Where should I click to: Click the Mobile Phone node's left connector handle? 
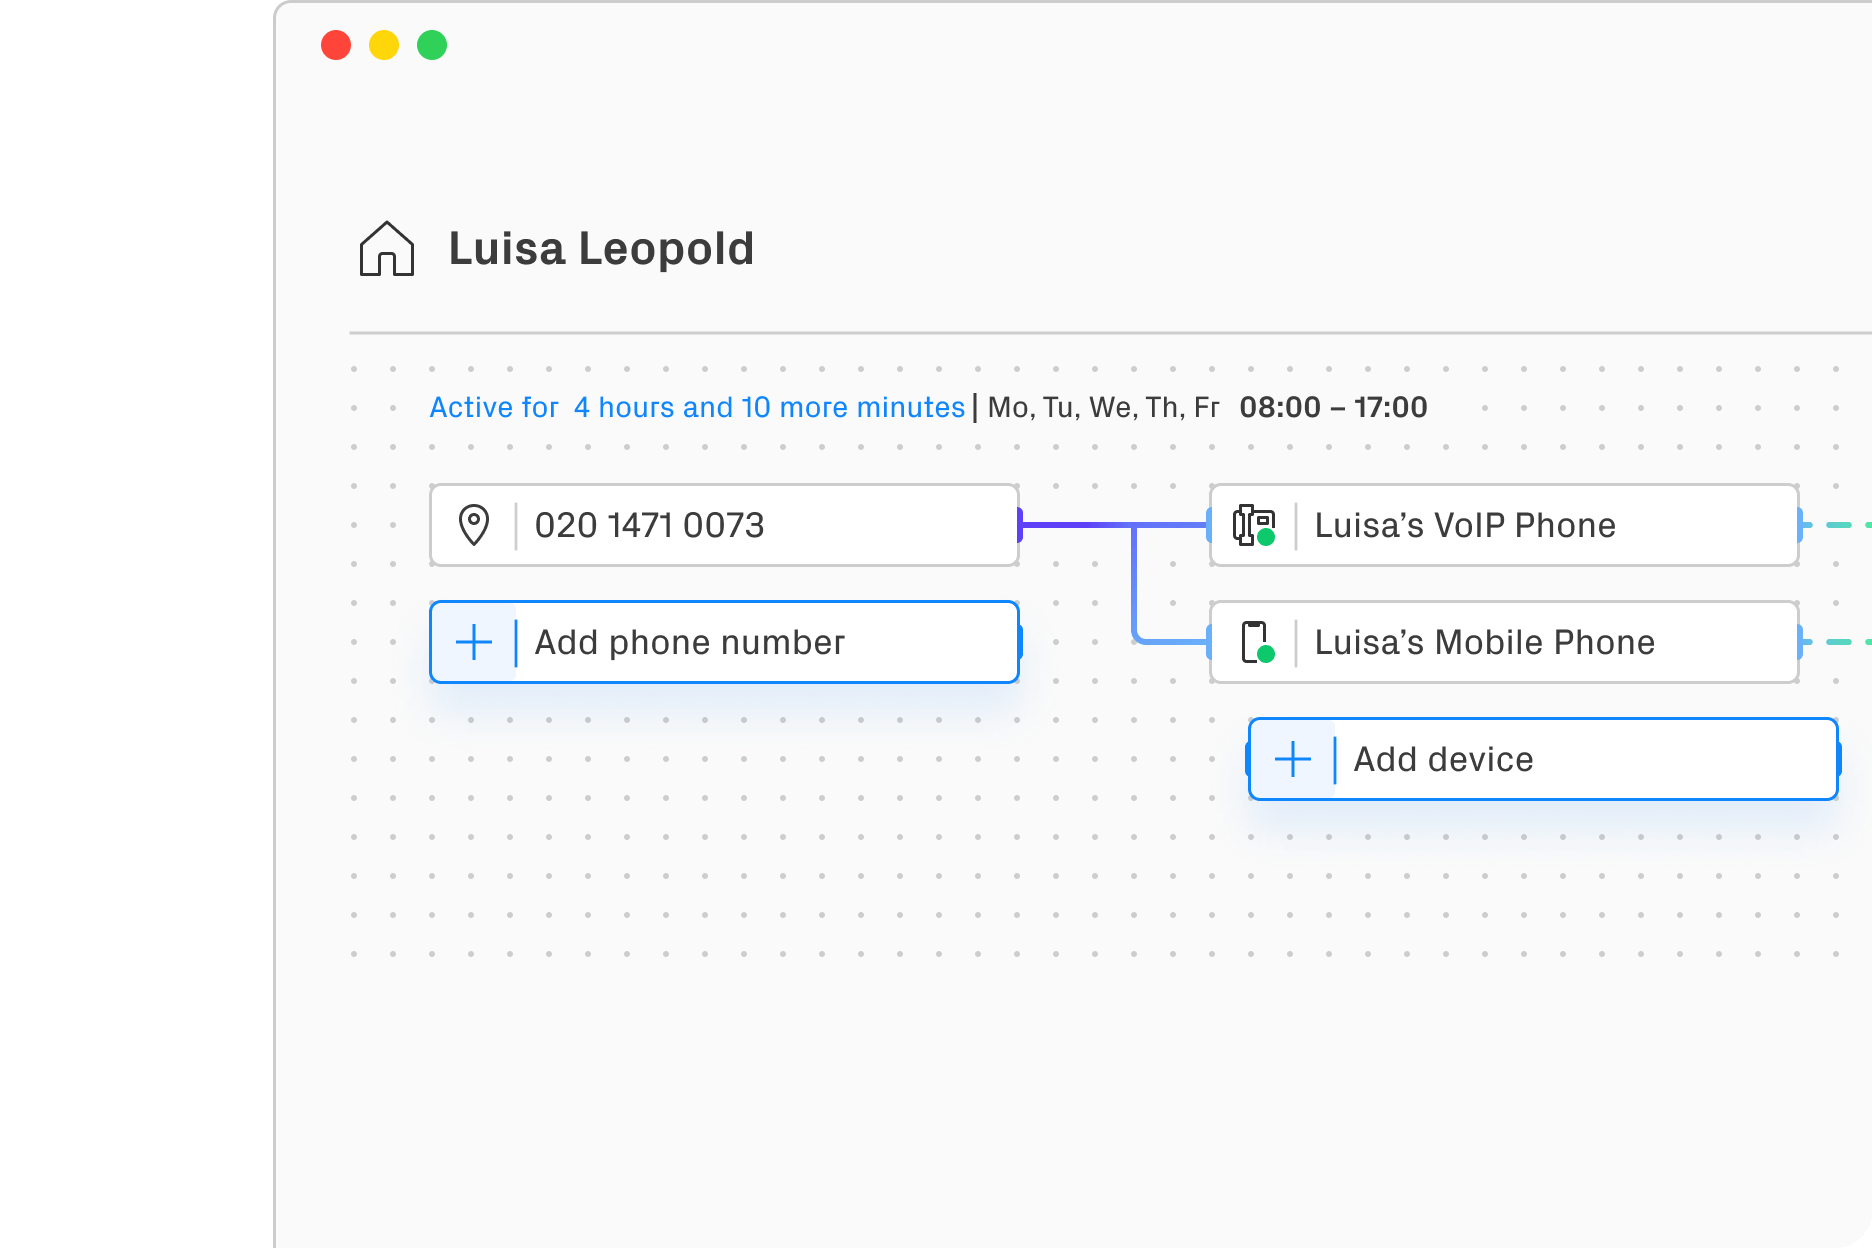click(1210, 642)
